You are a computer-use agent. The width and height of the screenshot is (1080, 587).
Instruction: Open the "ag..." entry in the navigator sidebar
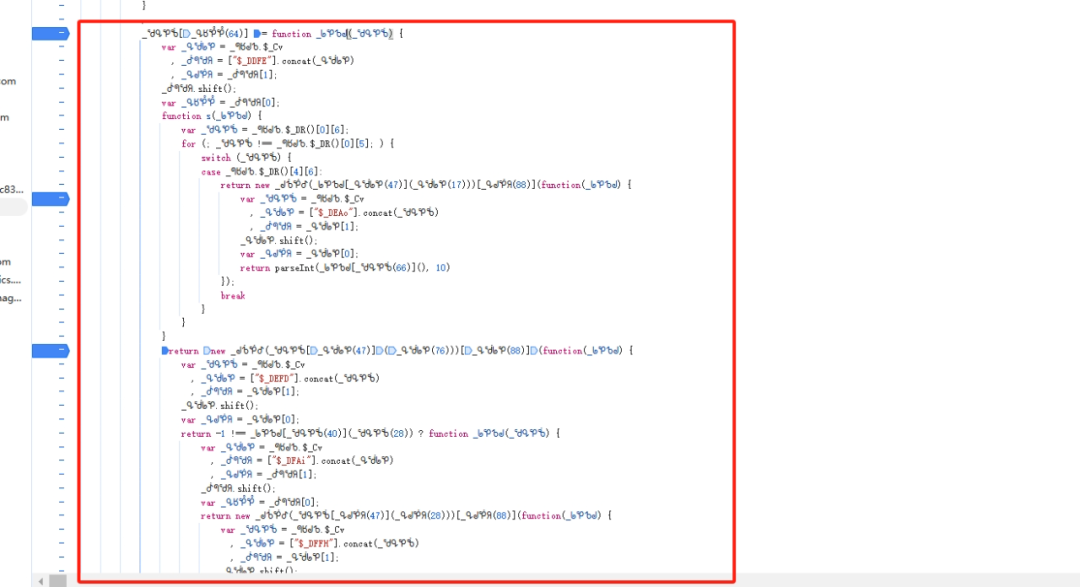[10, 298]
